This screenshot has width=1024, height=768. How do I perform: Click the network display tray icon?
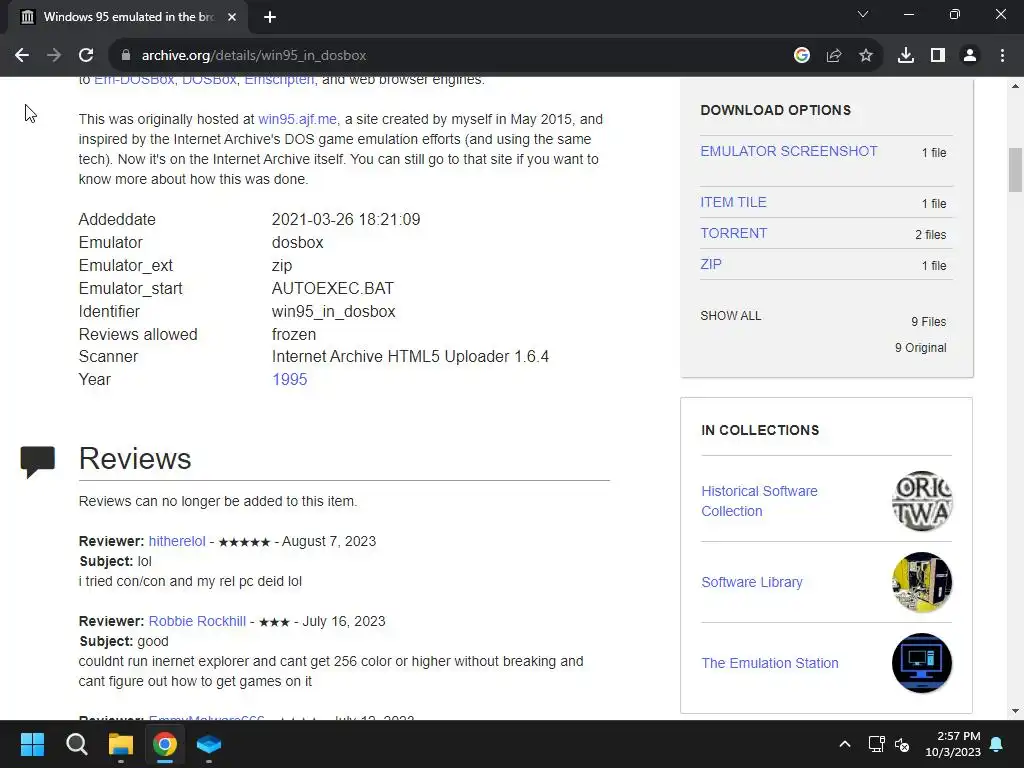tap(876, 744)
